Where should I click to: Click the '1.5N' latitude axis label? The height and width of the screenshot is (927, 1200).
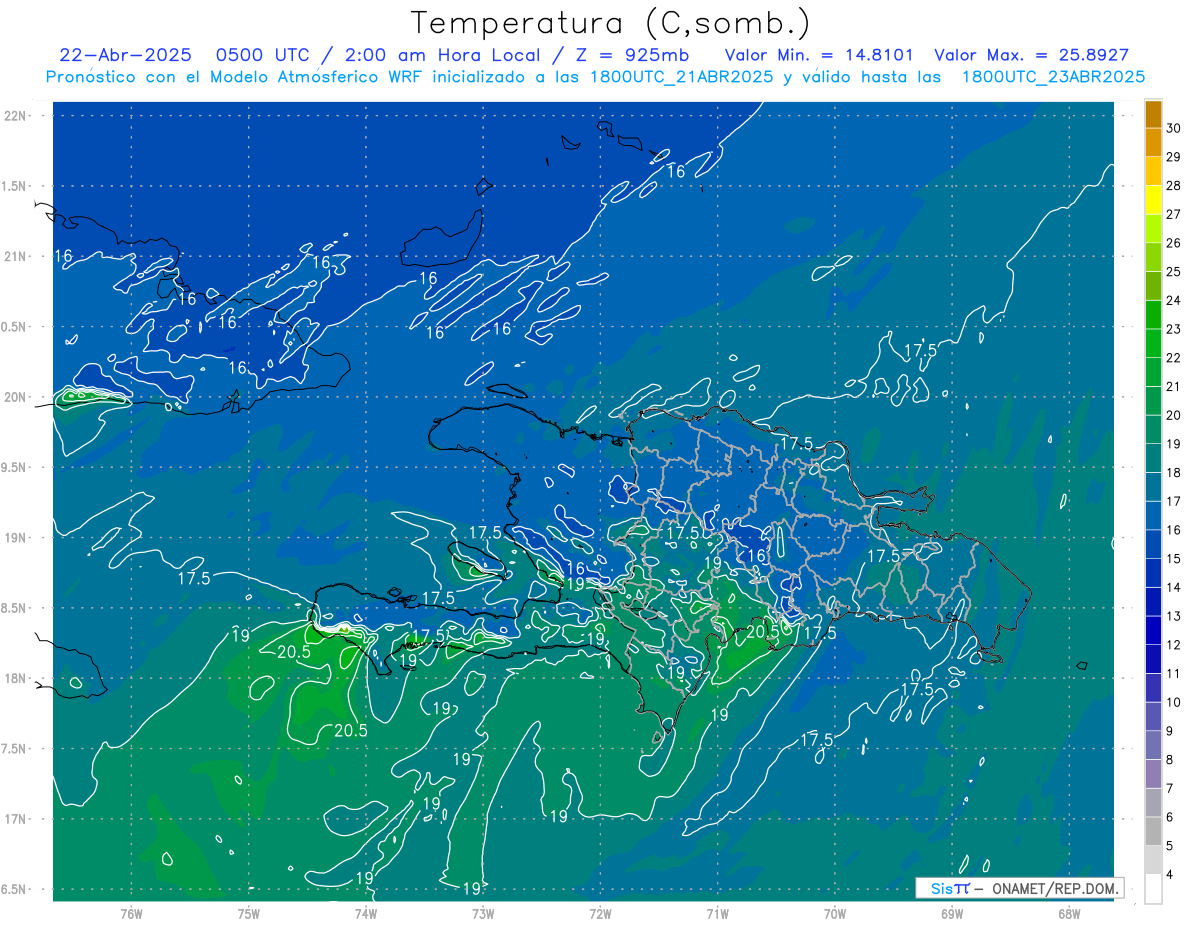(15, 186)
